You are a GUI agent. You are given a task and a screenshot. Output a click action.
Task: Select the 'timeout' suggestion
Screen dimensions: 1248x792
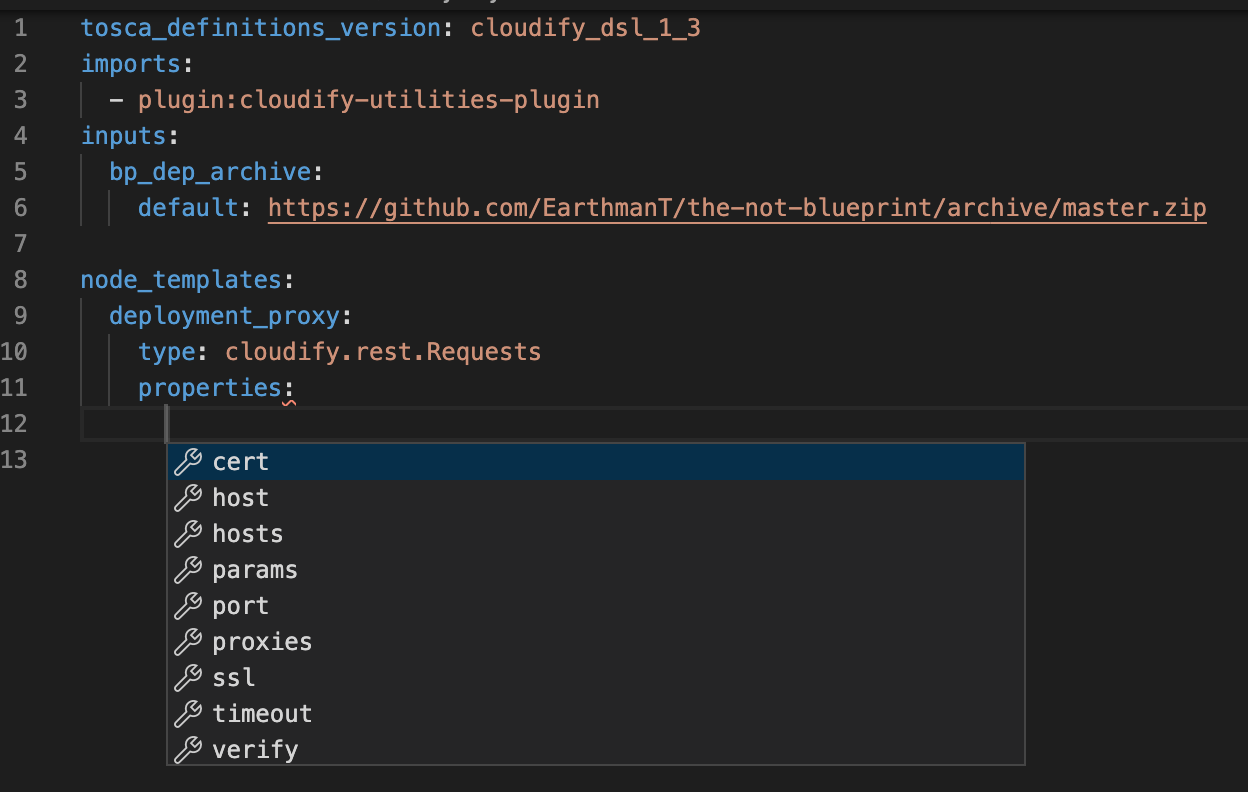click(595, 714)
